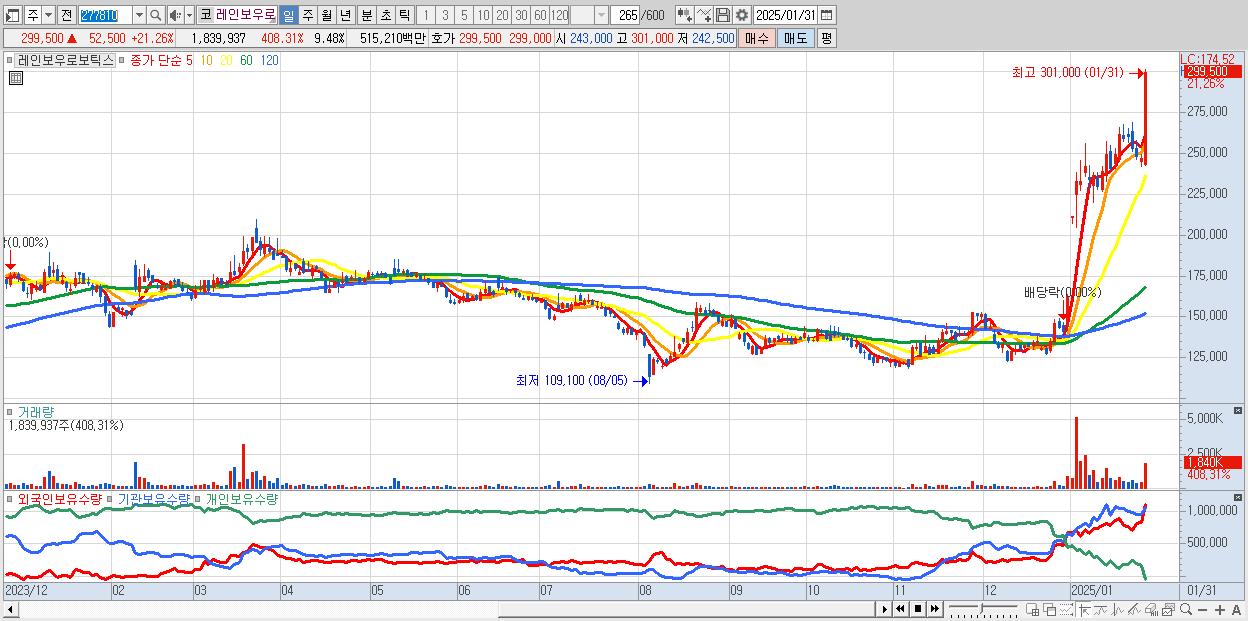Expand the dropdown beside the speaker icon
The height and width of the screenshot is (621, 1248).
189,15
